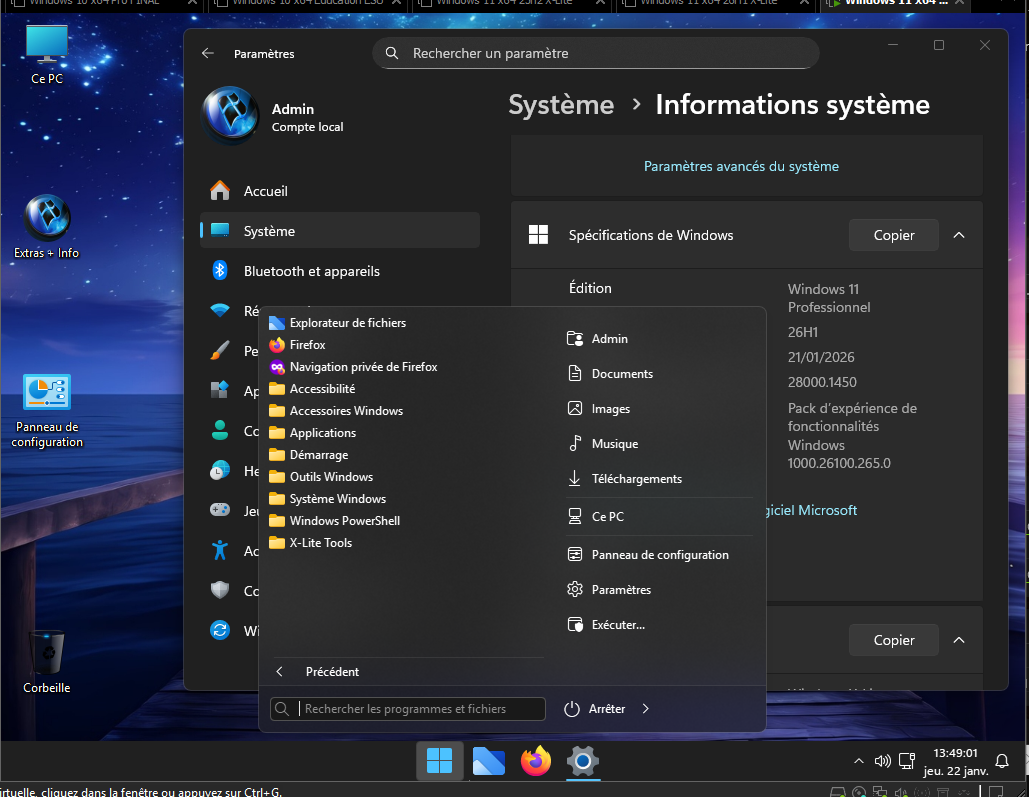Open Firefox from the start menu list
The height and width of the screenshot is (797, 1029).
pyautogui.click(x=307, y=345)
